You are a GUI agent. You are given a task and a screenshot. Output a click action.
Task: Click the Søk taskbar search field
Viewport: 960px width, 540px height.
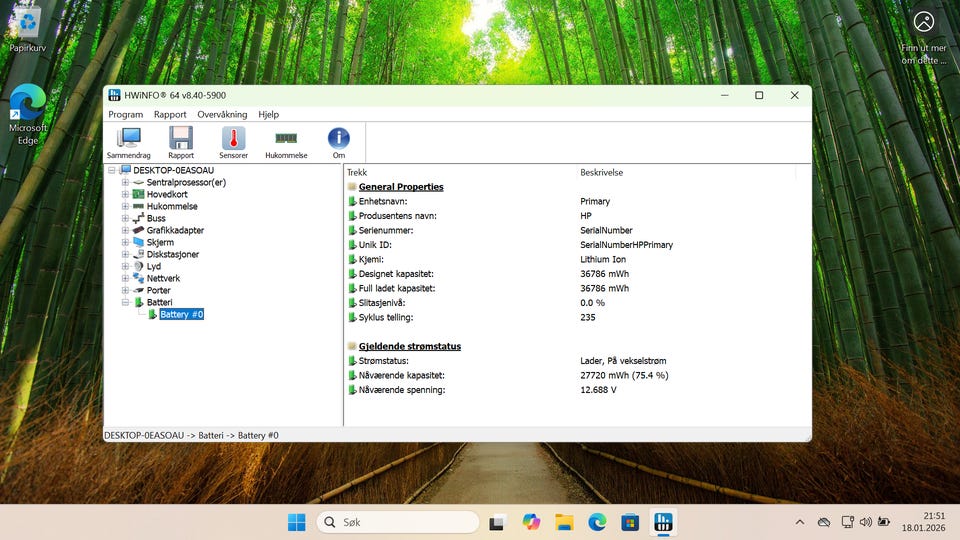click(x=398, y=522)
